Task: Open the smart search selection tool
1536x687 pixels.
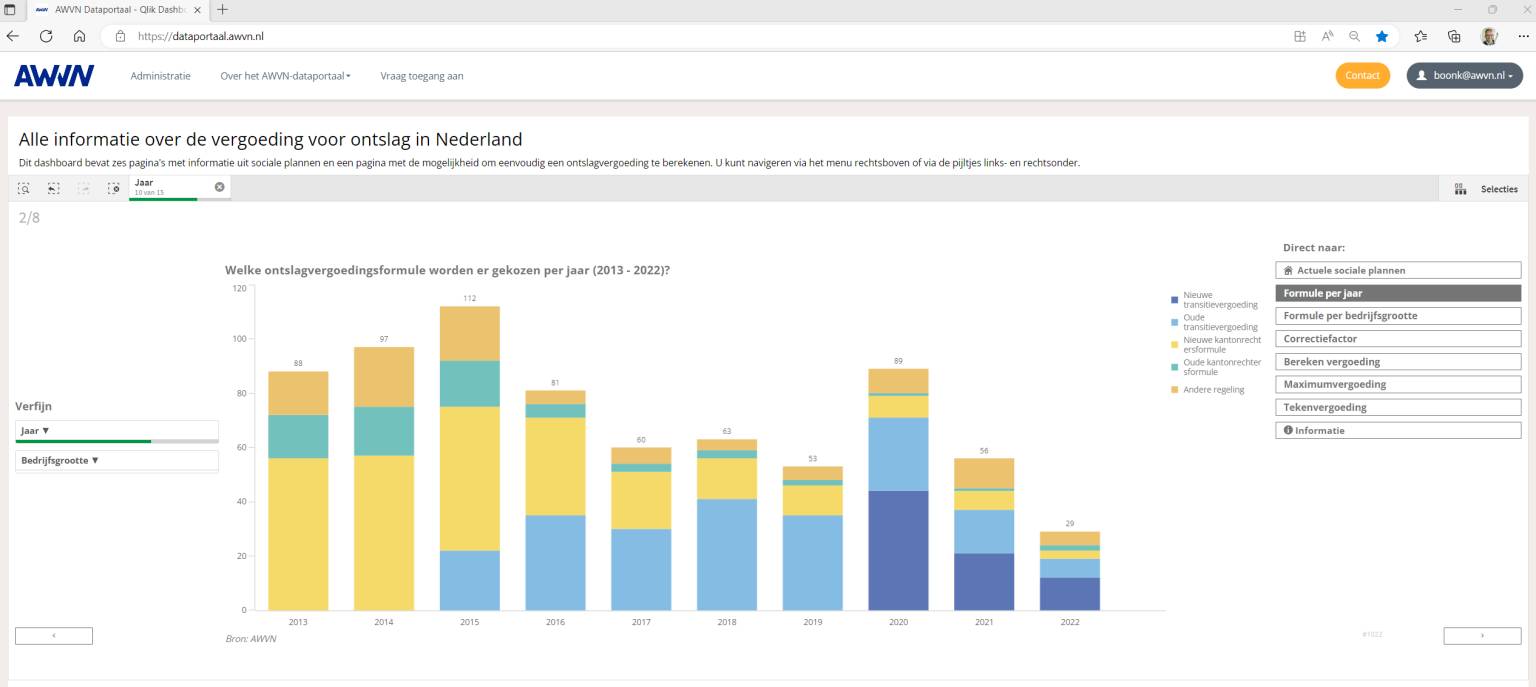Action: (x=23, y=188)
